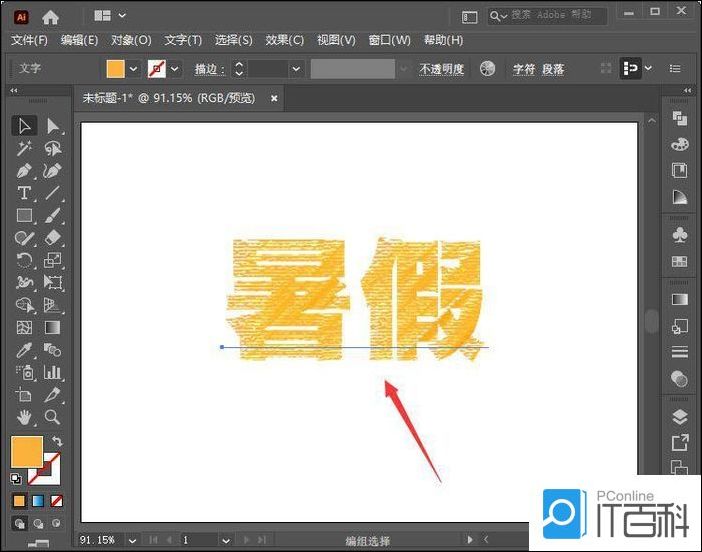Open the Color palette panel icon
This screenshot has width=702, height=552.
pos(680,145)
